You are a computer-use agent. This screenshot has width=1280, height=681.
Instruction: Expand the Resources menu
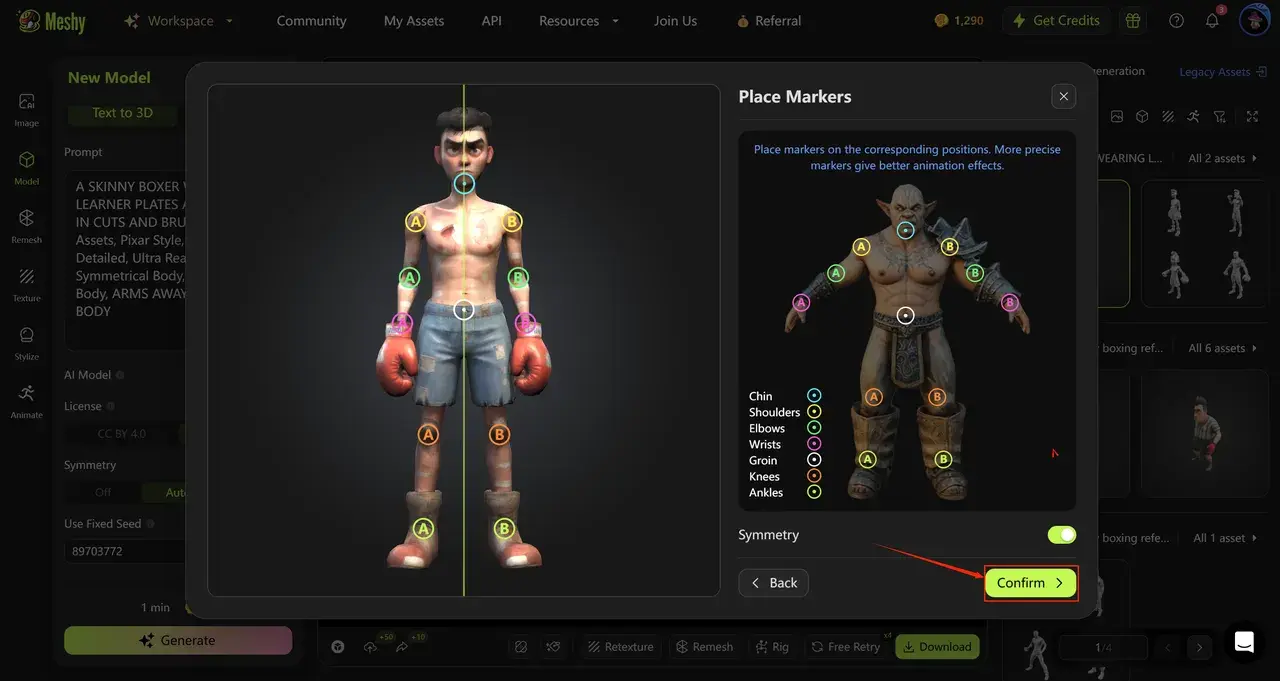(579, 21)
